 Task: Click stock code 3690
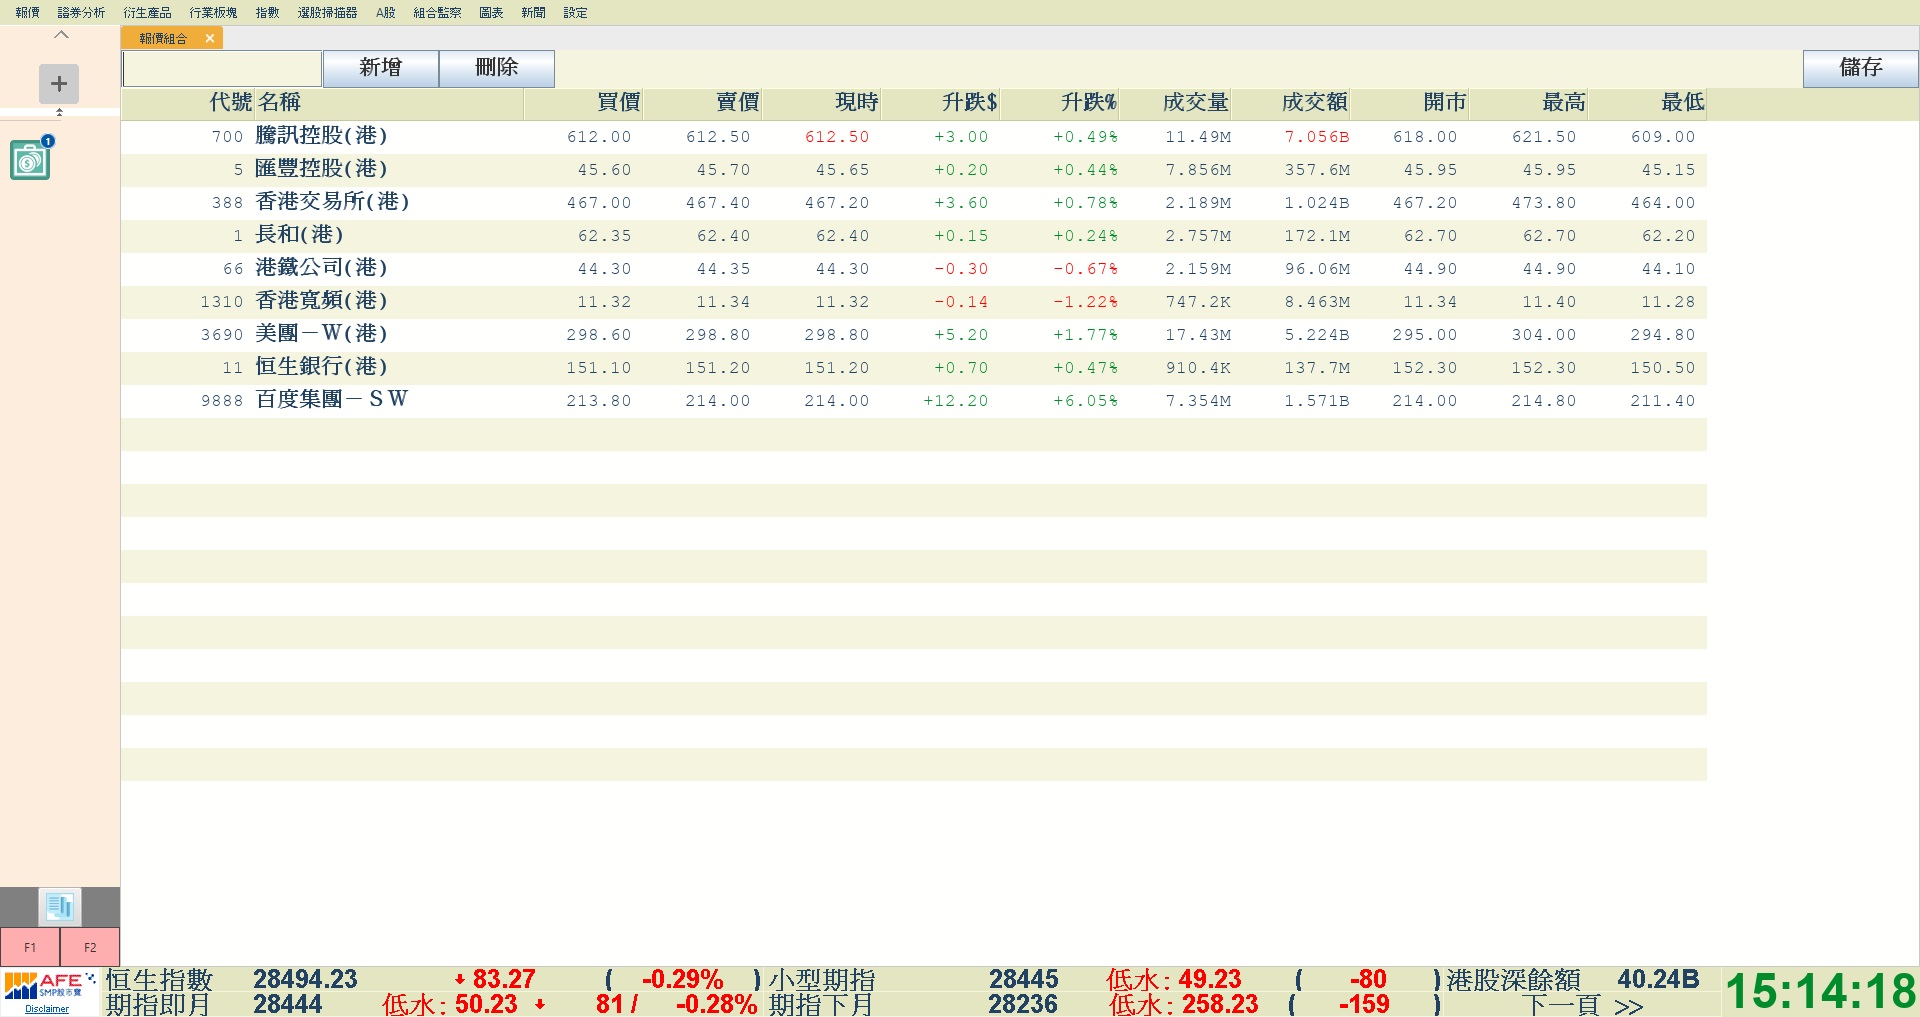(x=222, y=335)
